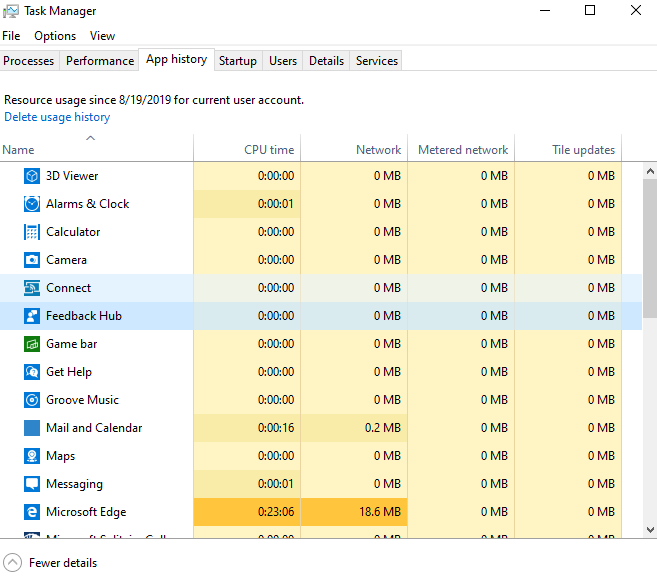Select the Game bar row name
This screenshot has width=657, height=585.
pos(72,344)
